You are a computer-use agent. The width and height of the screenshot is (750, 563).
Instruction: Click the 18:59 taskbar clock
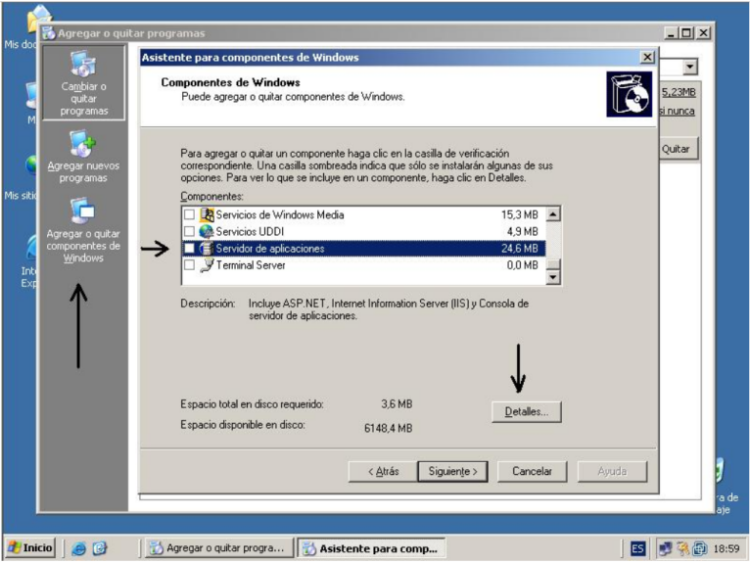pos(726,549)
